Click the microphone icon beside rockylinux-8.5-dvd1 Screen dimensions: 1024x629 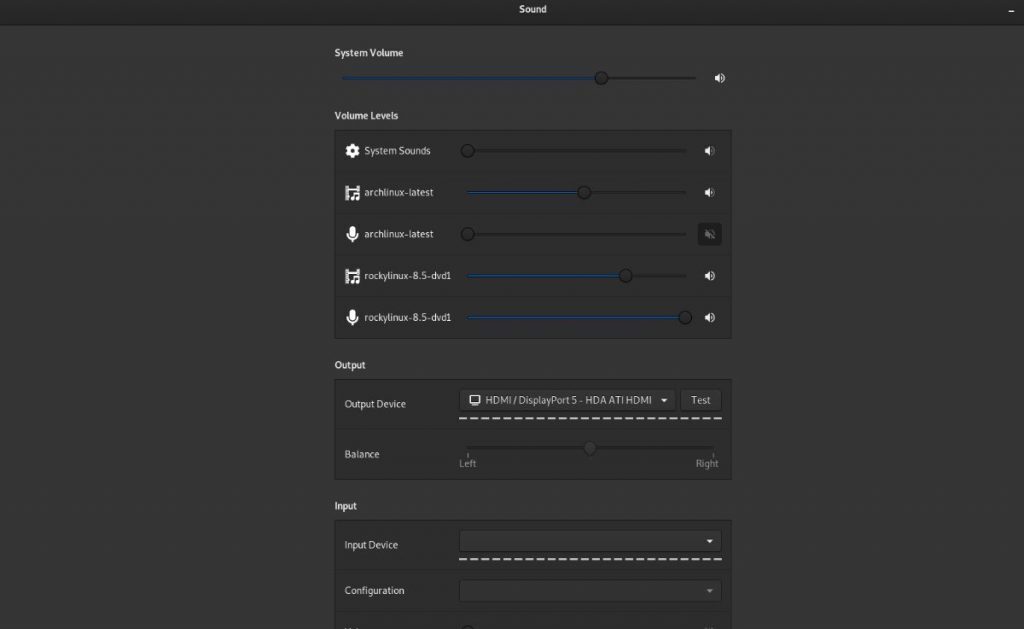tap(352, 317)
